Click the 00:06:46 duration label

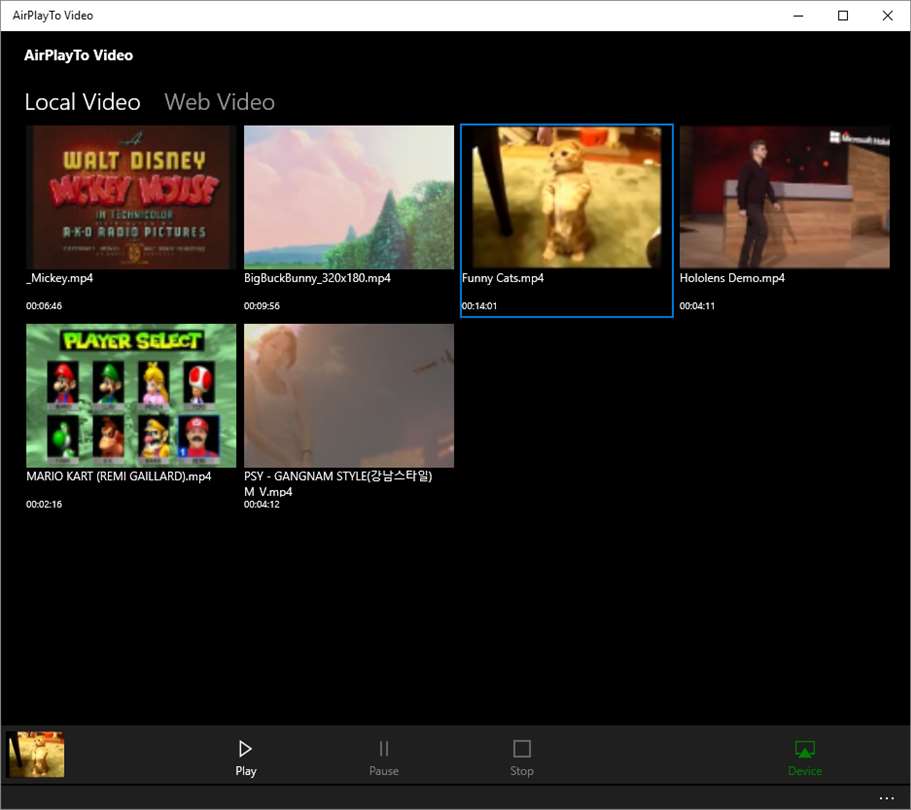coord(44,306)
